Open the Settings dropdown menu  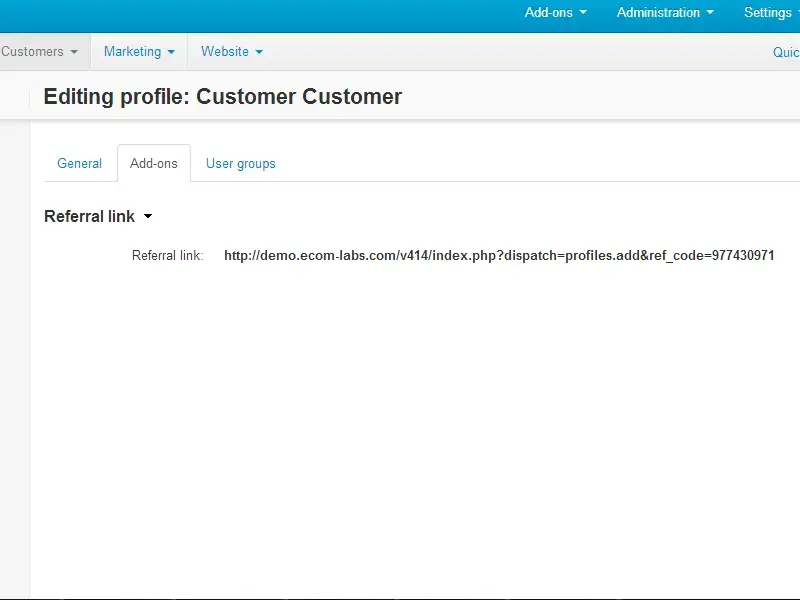(768, 13)
